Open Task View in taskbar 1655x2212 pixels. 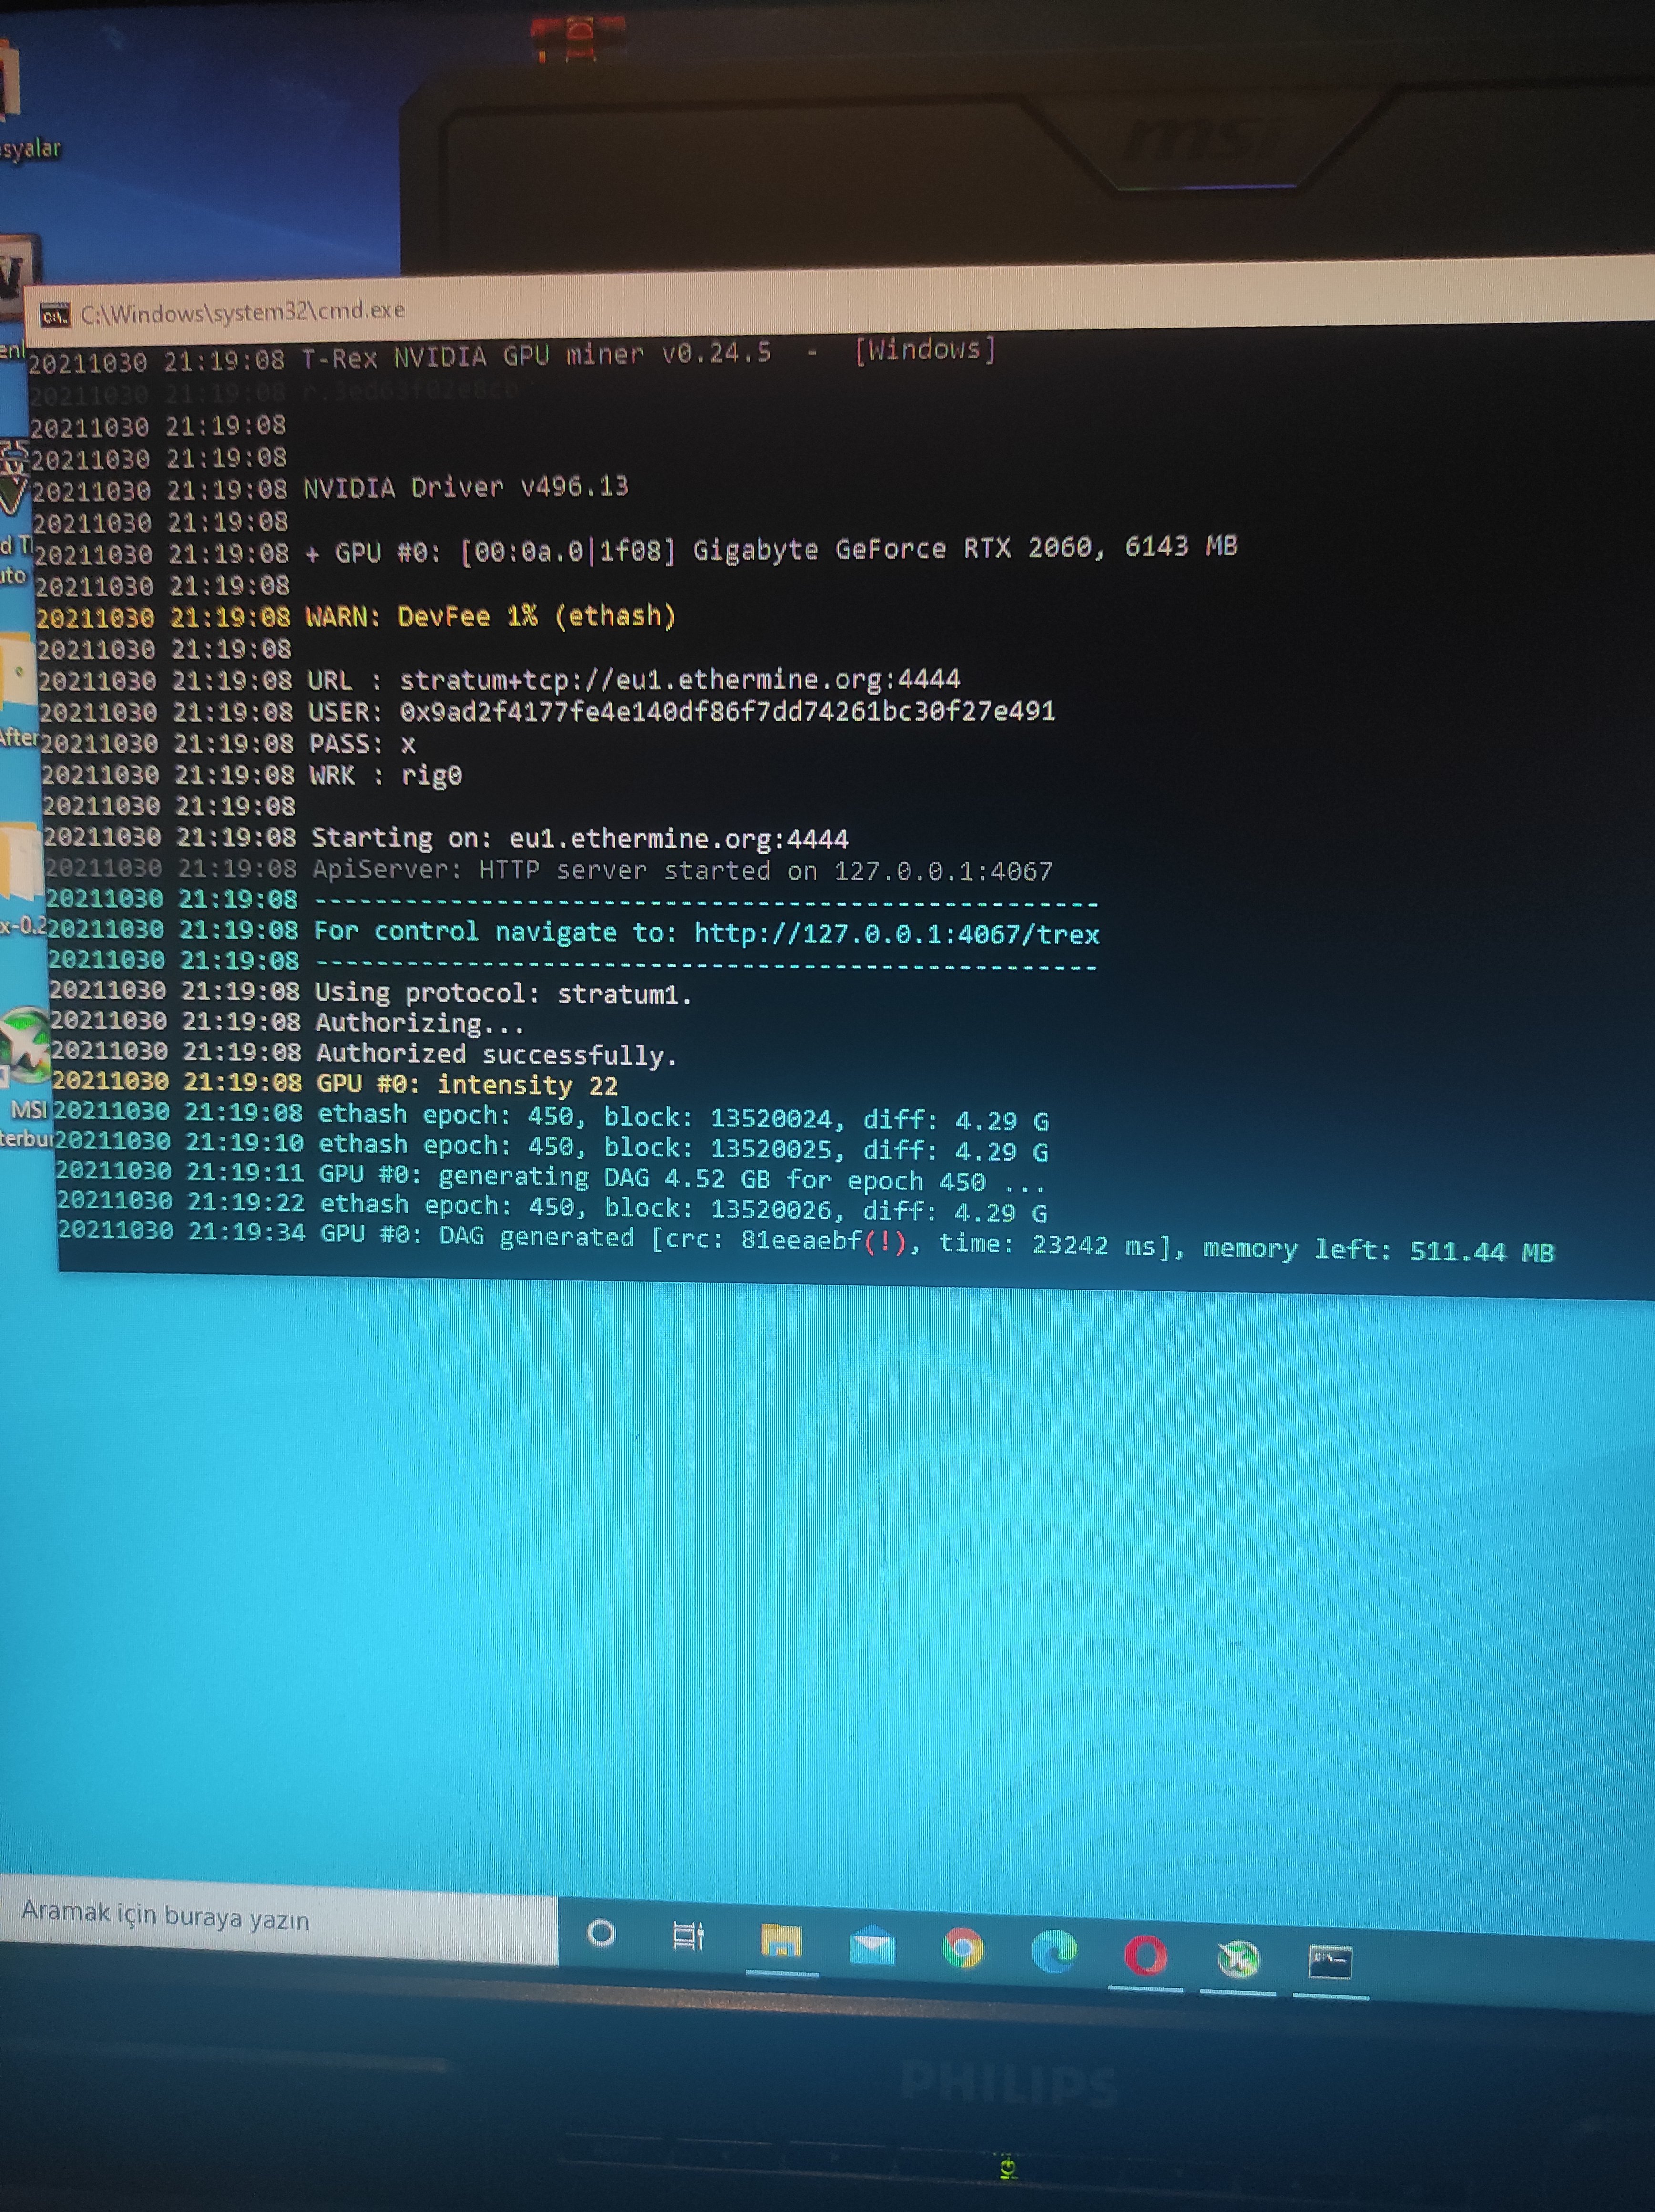(688, 1936)
